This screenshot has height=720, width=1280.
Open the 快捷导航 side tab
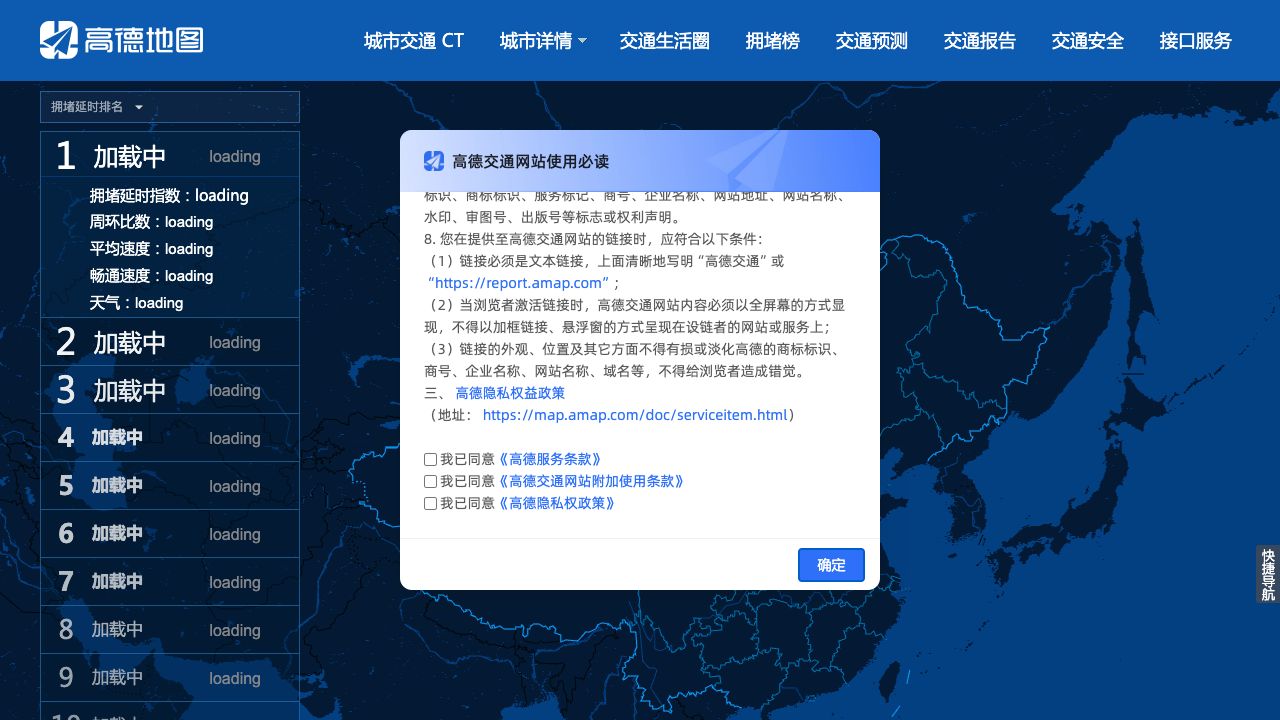point(1267,574)
